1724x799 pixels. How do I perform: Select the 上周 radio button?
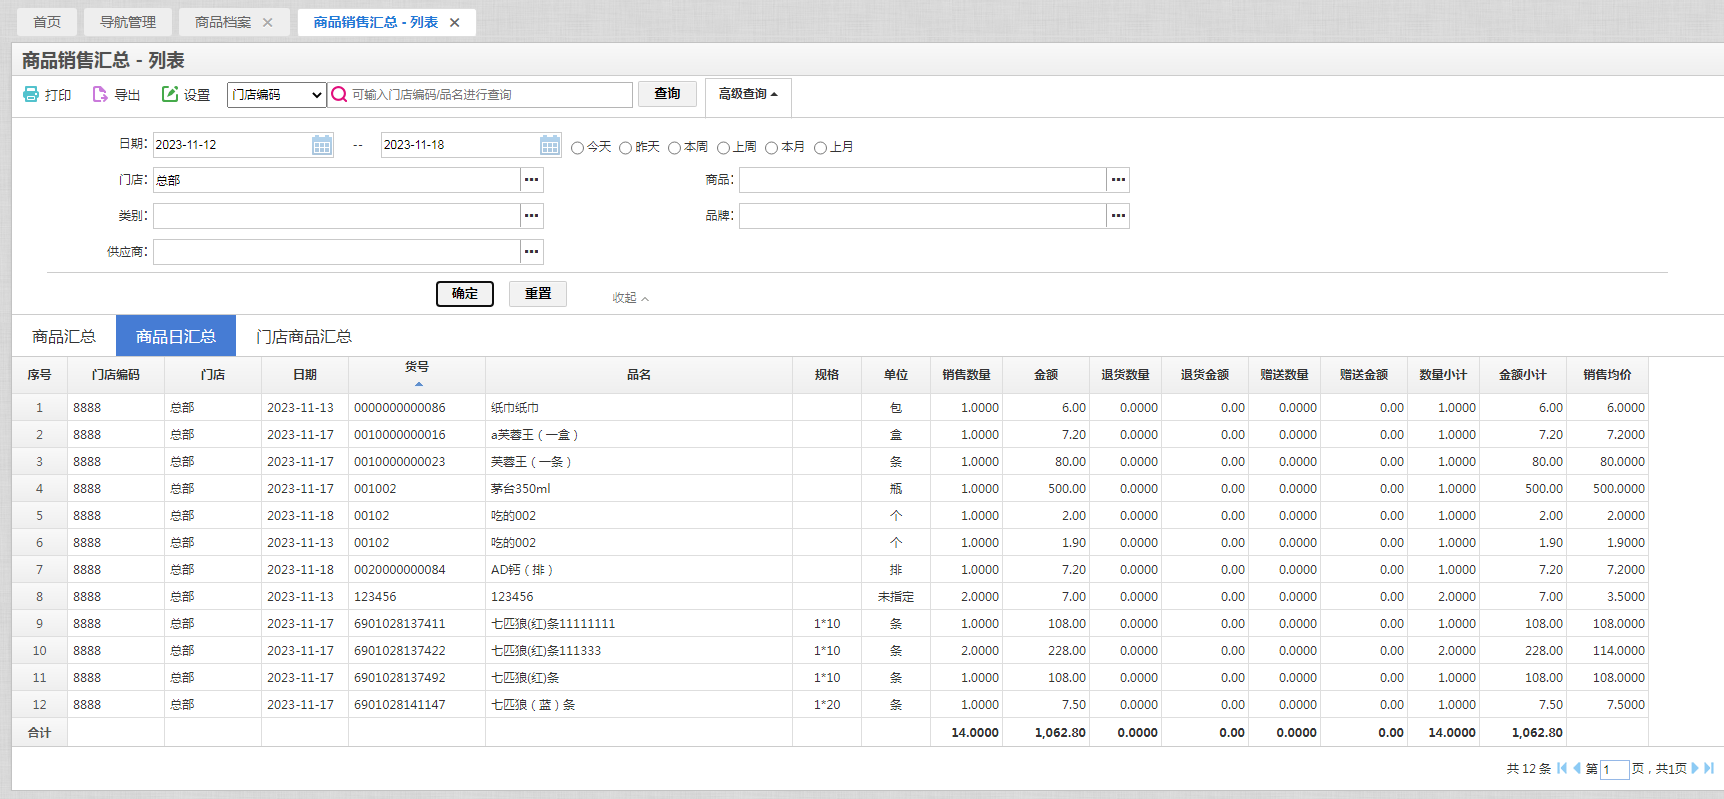[x=723, y=148]
